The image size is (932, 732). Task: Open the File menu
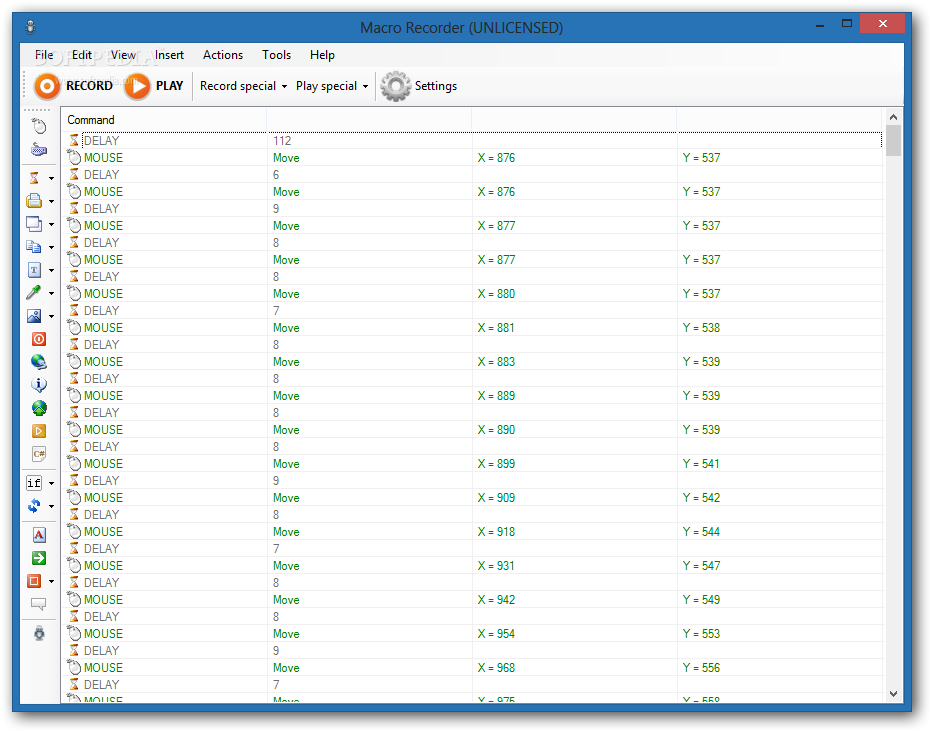44,55
